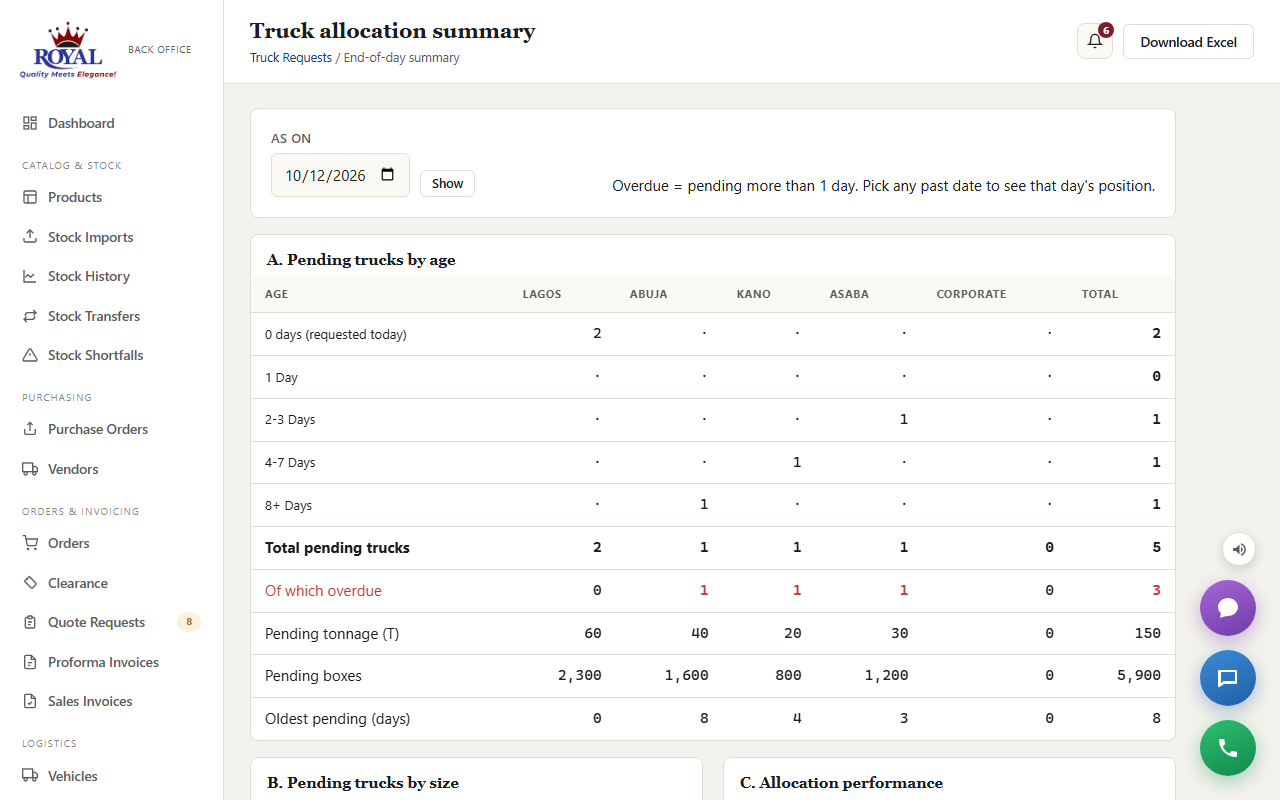Click the Lagos column header

click(x=542, y=294)
